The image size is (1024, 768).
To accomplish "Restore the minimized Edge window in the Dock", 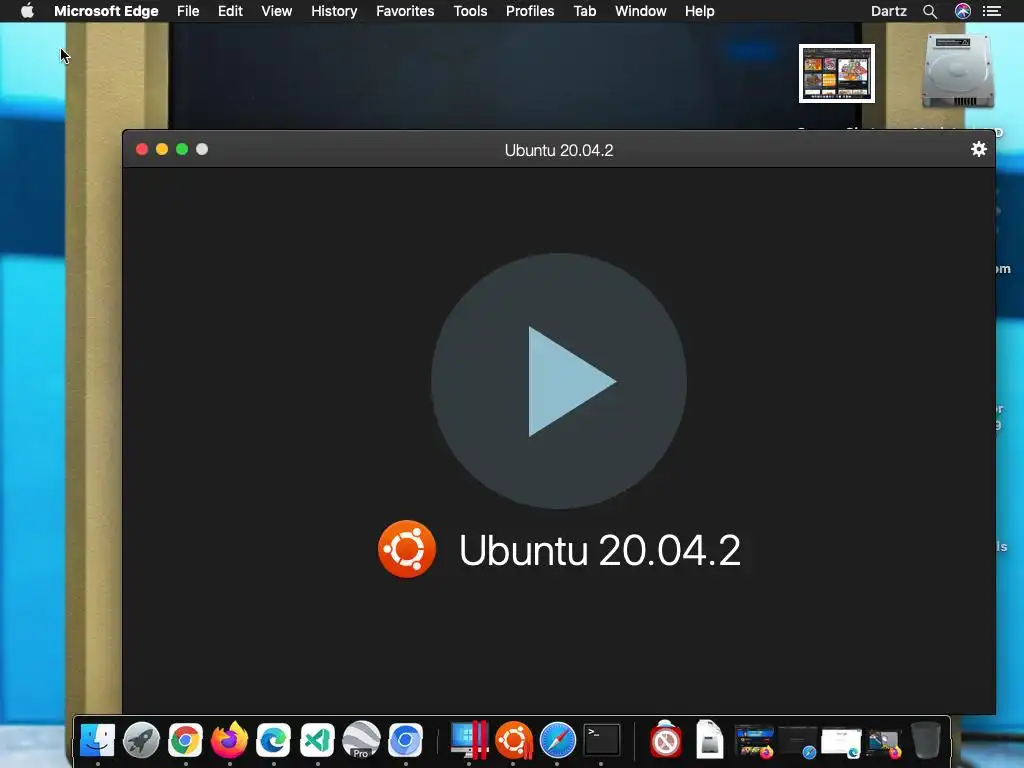I will tap(841, 743).
